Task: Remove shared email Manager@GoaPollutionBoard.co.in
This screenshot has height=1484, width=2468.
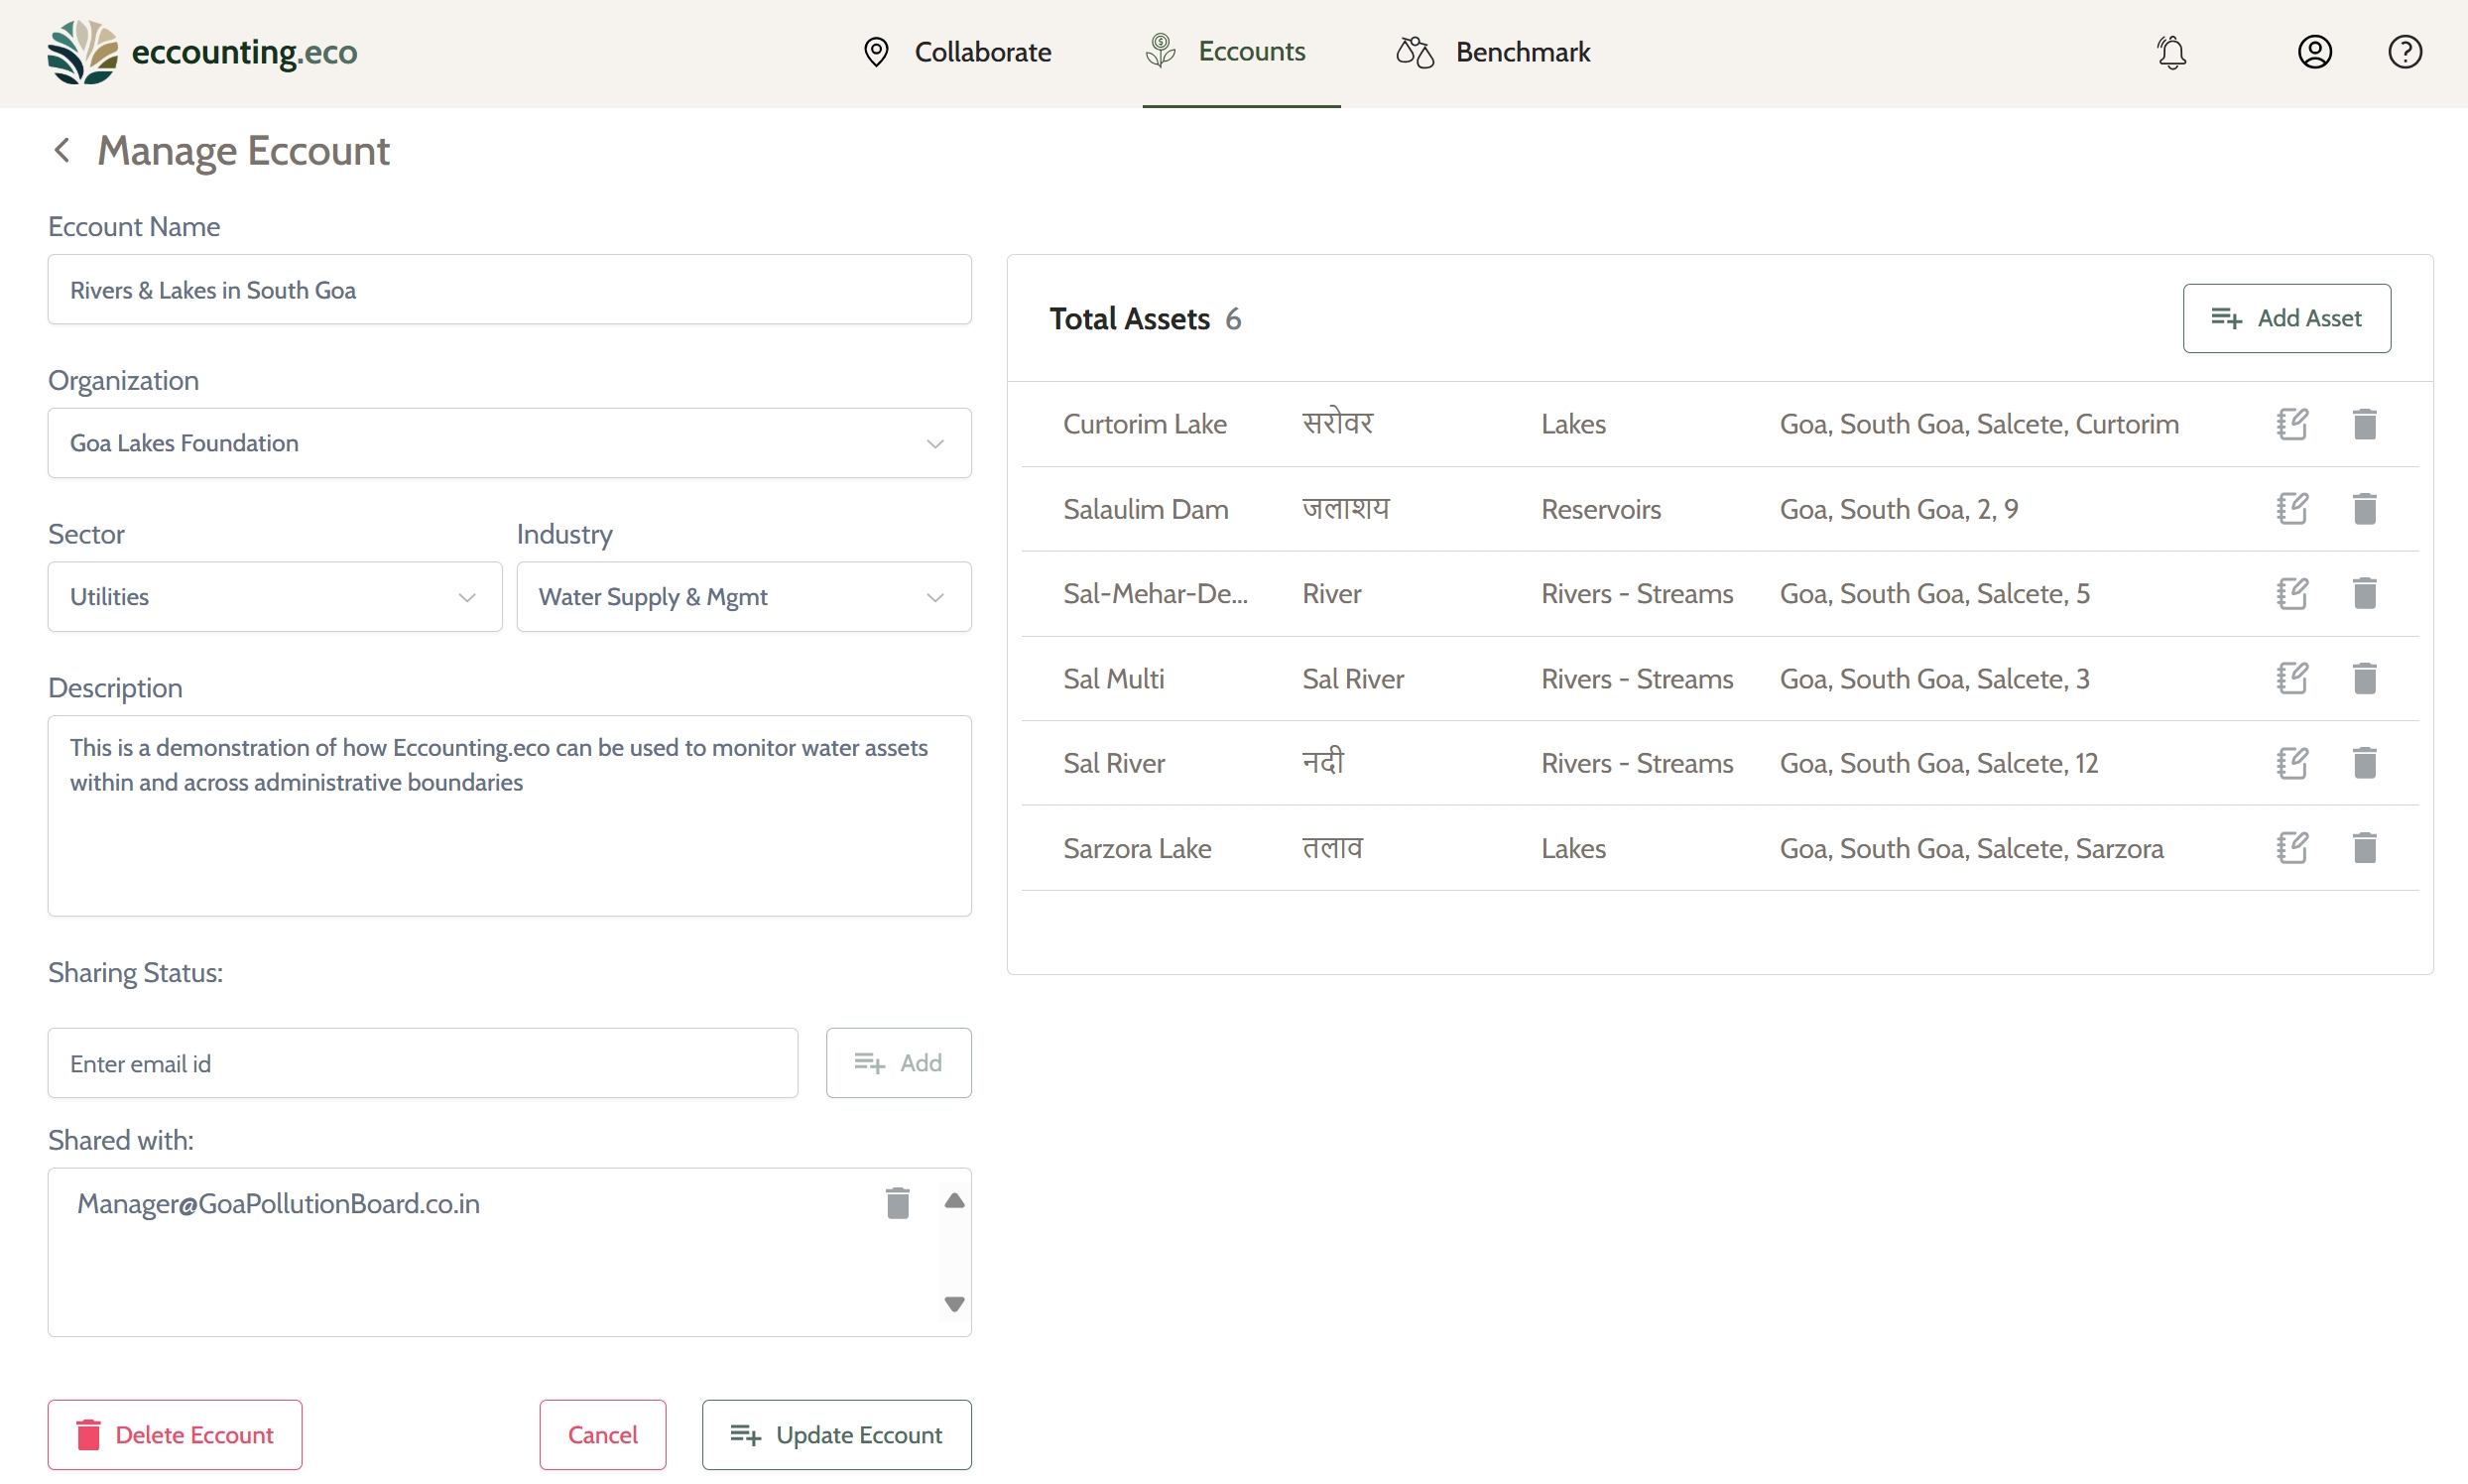Action: (x=897, y=1203)
